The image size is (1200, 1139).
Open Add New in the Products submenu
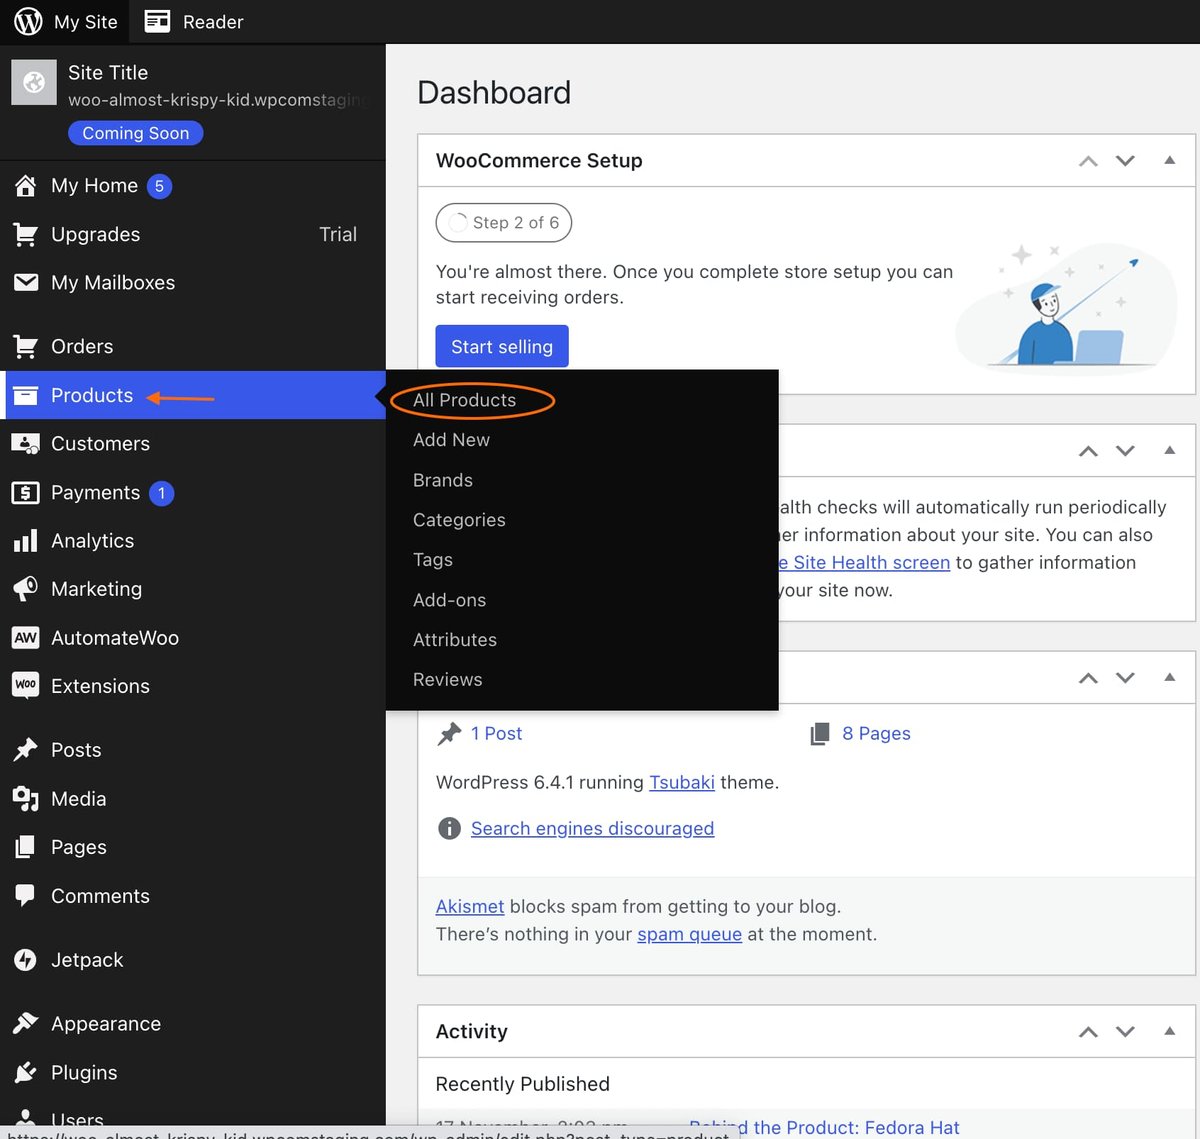tap(451, 440)
